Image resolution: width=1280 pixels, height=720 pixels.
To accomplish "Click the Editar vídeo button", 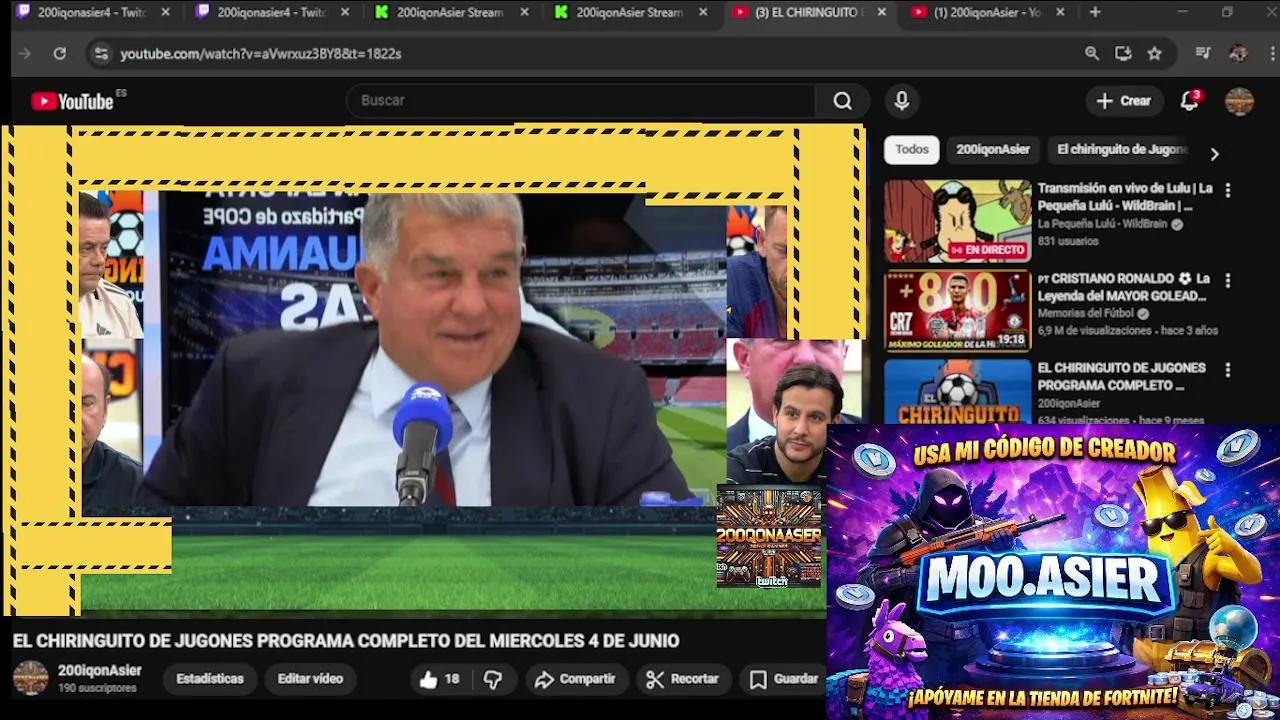I will tap(310, 679).
